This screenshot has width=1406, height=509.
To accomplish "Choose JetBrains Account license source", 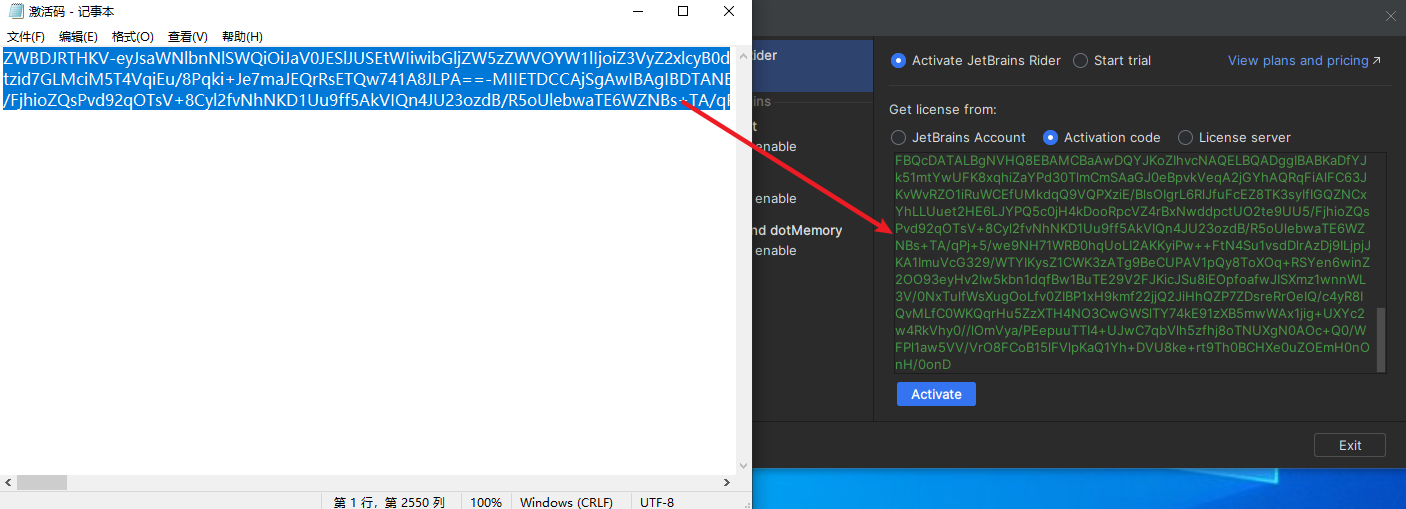I will click(x=958, y=137).
